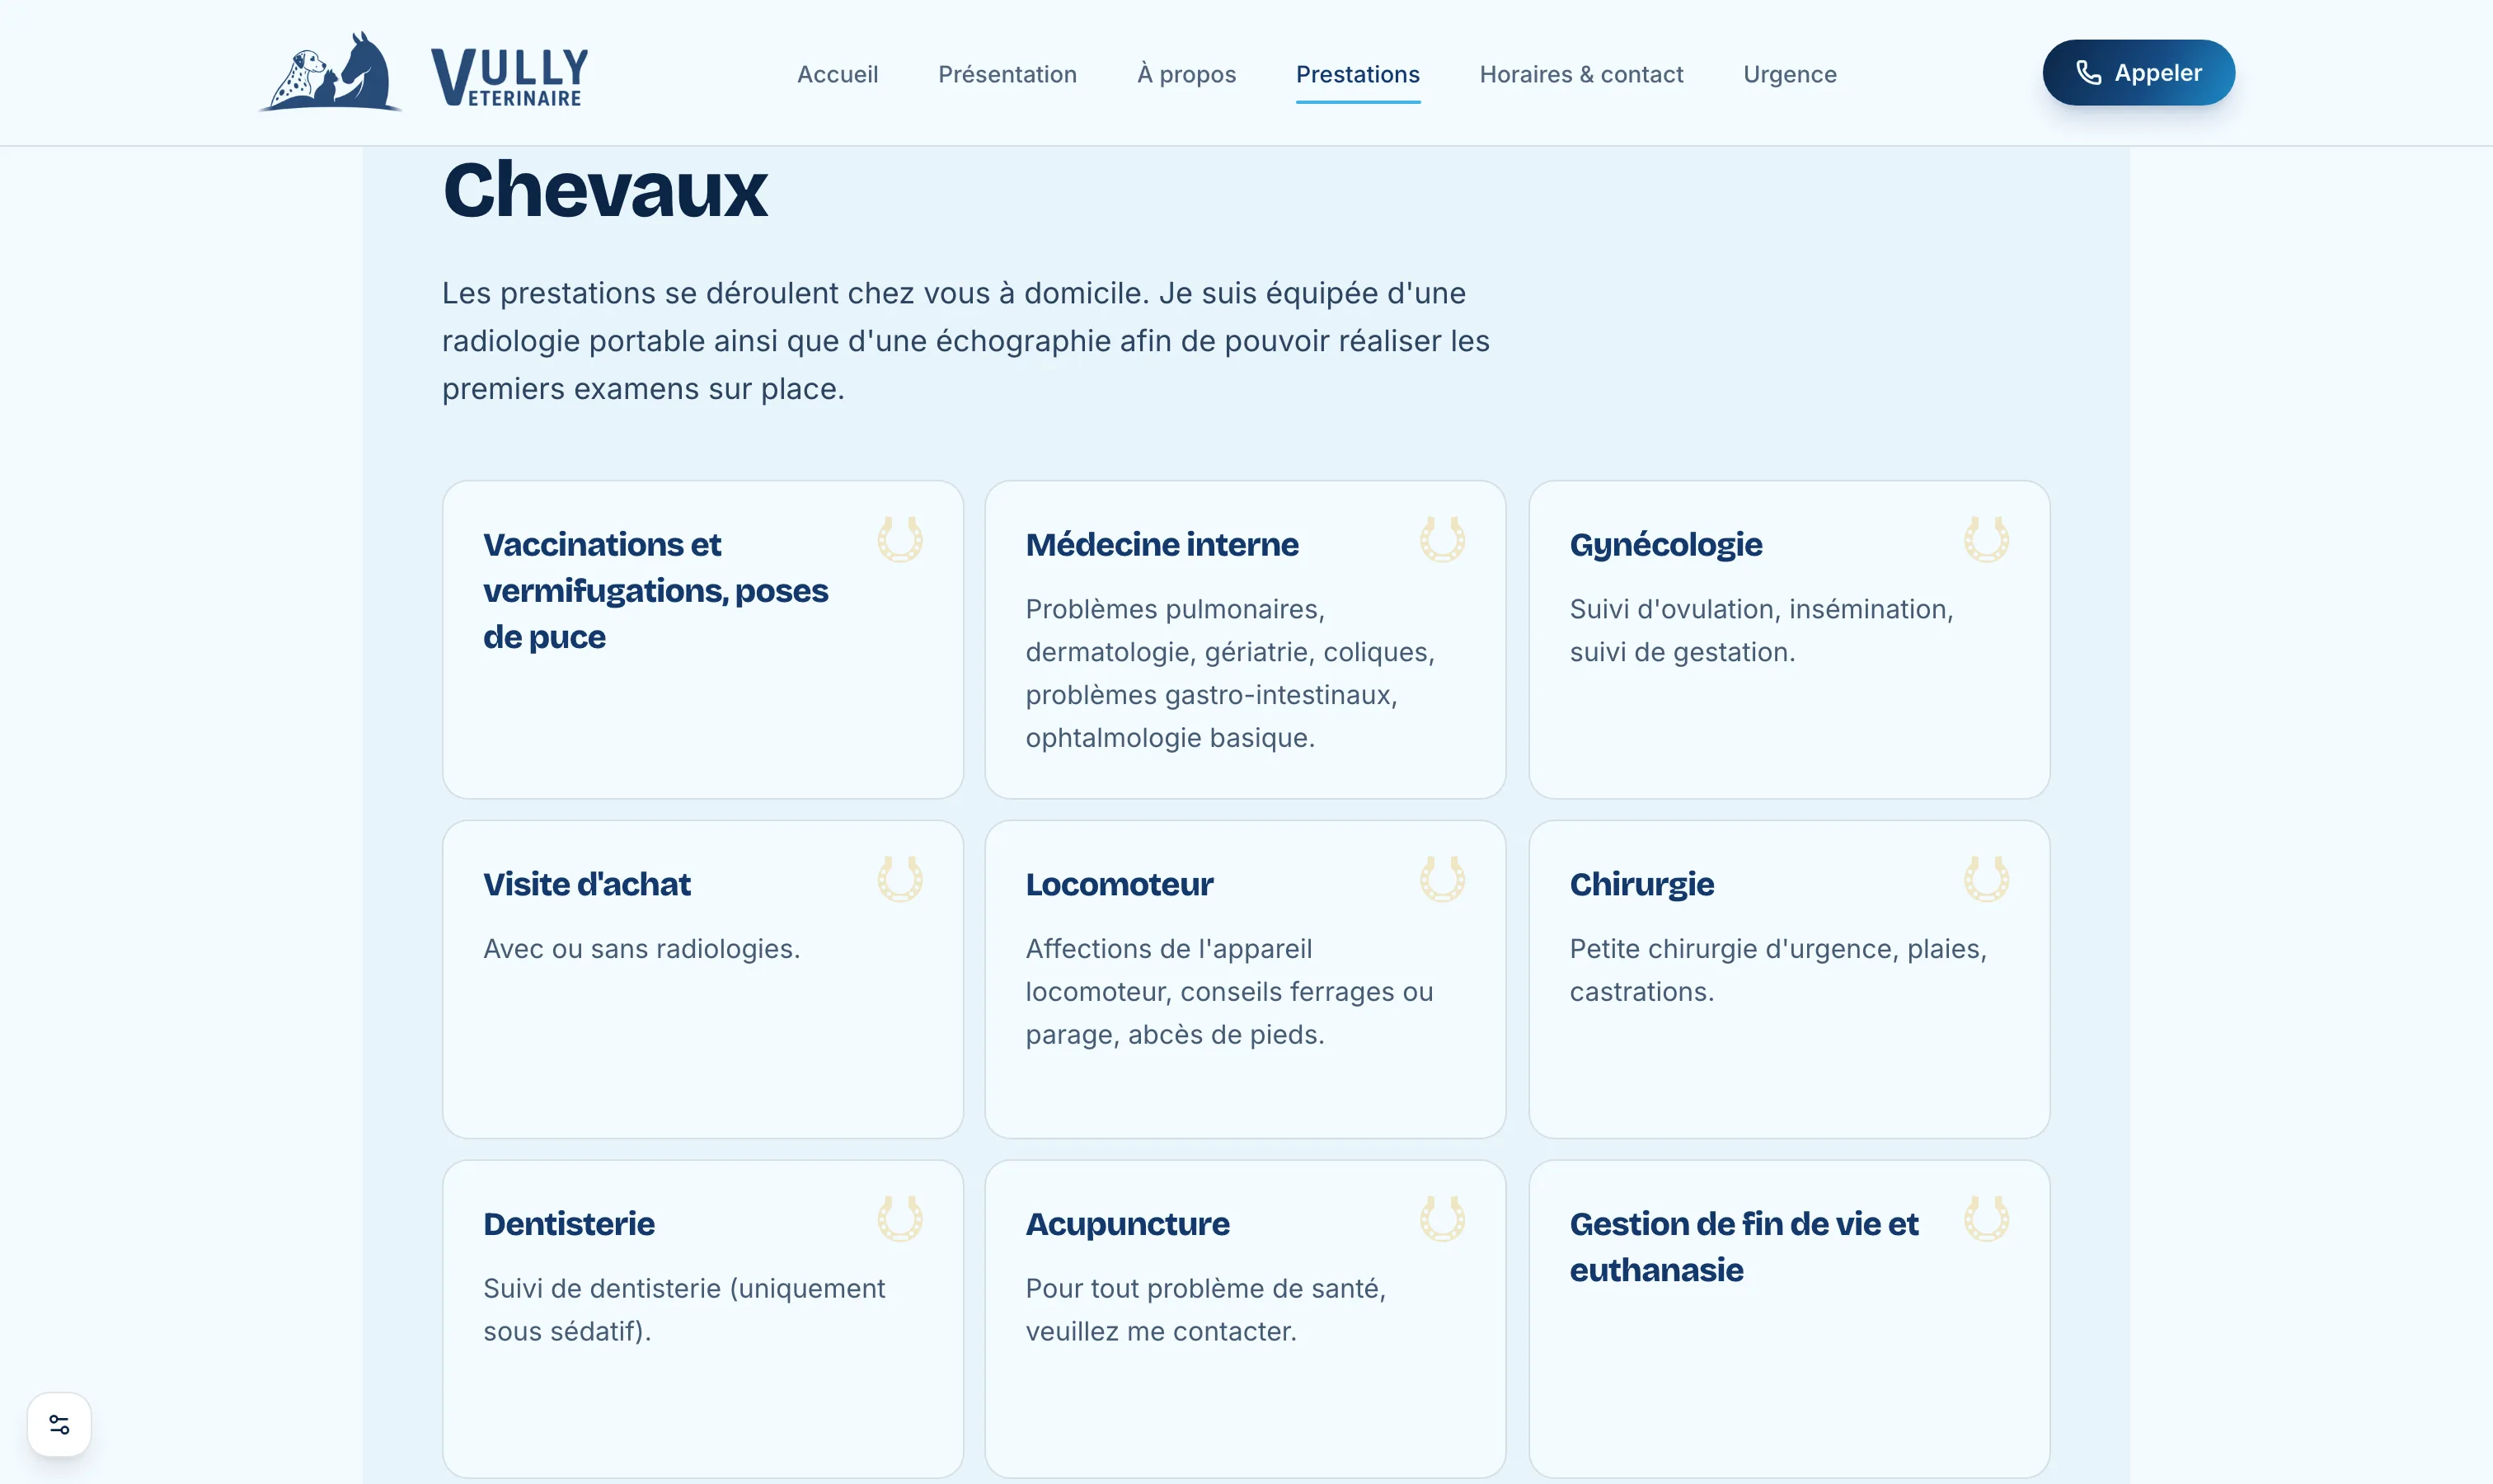Click 'Pour tout problème de santé' description

(x=1205, y=1310)
